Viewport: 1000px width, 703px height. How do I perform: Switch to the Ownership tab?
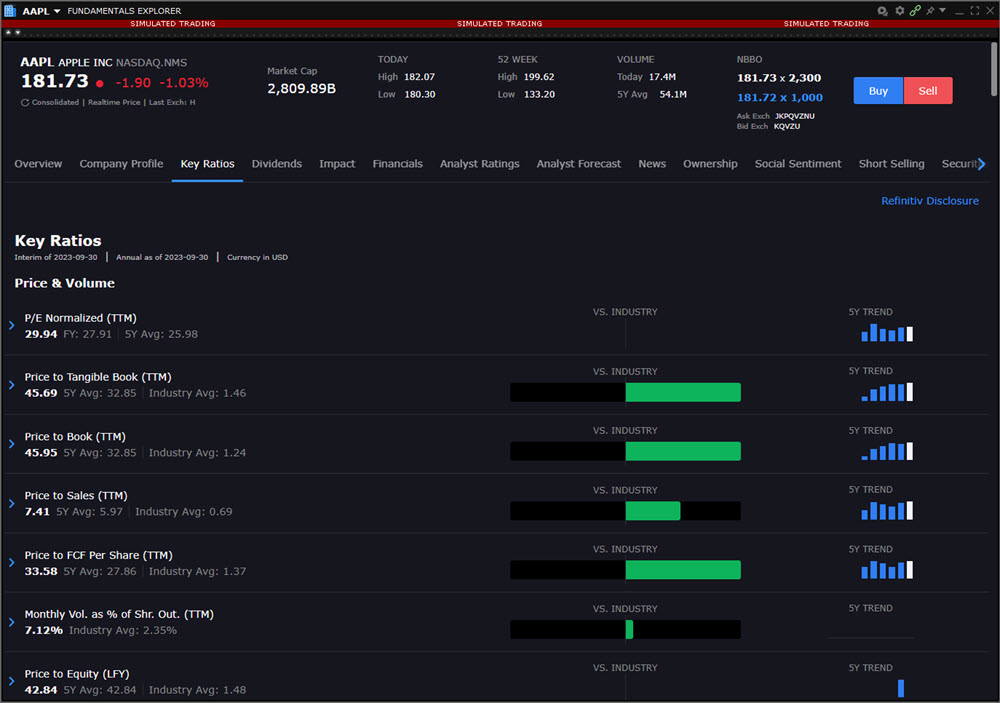click(x=710, y=164)
